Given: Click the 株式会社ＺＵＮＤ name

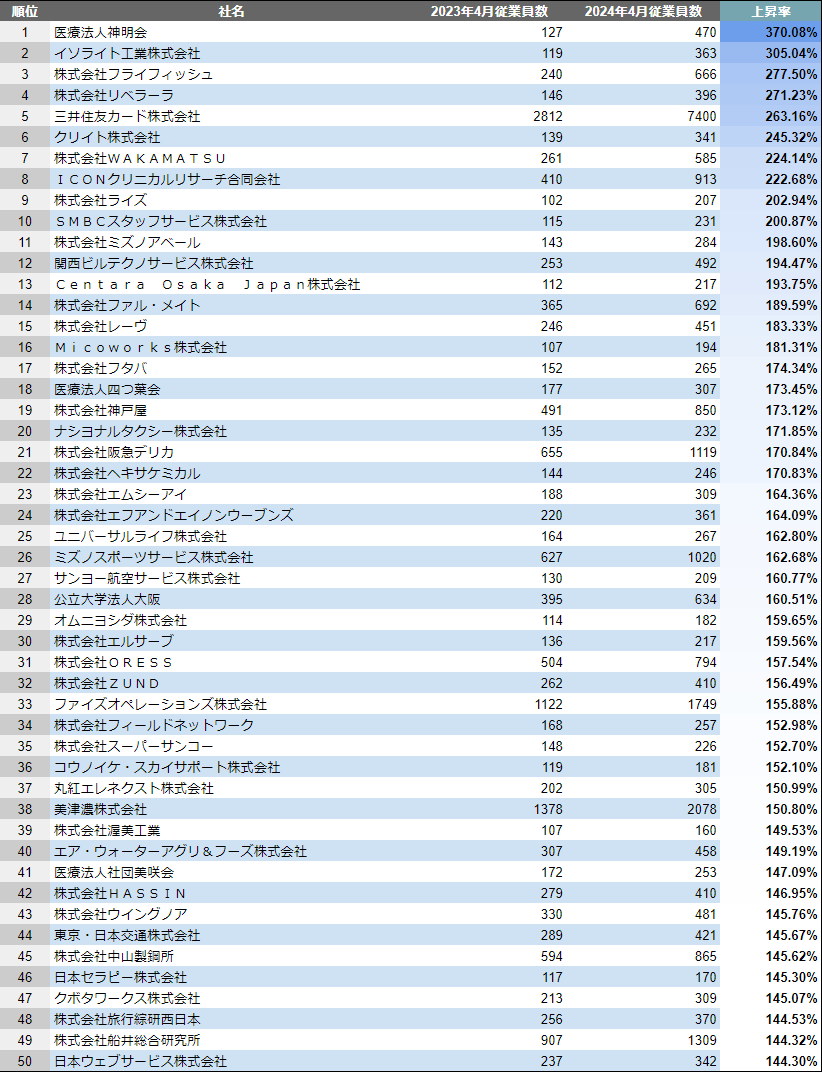Looking at the screenshot, I should coord(107,683).
